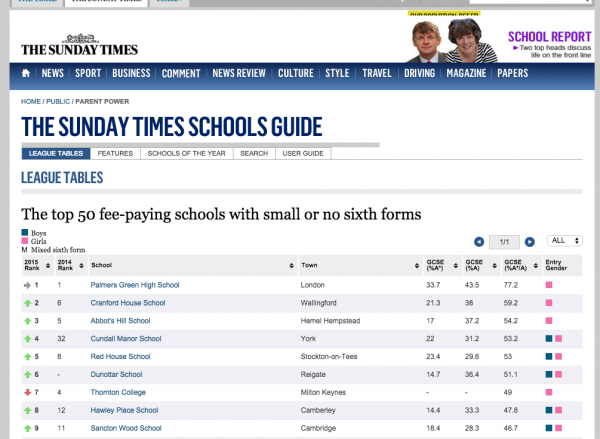Image resolution: width=600 pixels, height=439 pixels.
Task: Click green up arrow for Cundall Manor
Action: pos(28,339)
